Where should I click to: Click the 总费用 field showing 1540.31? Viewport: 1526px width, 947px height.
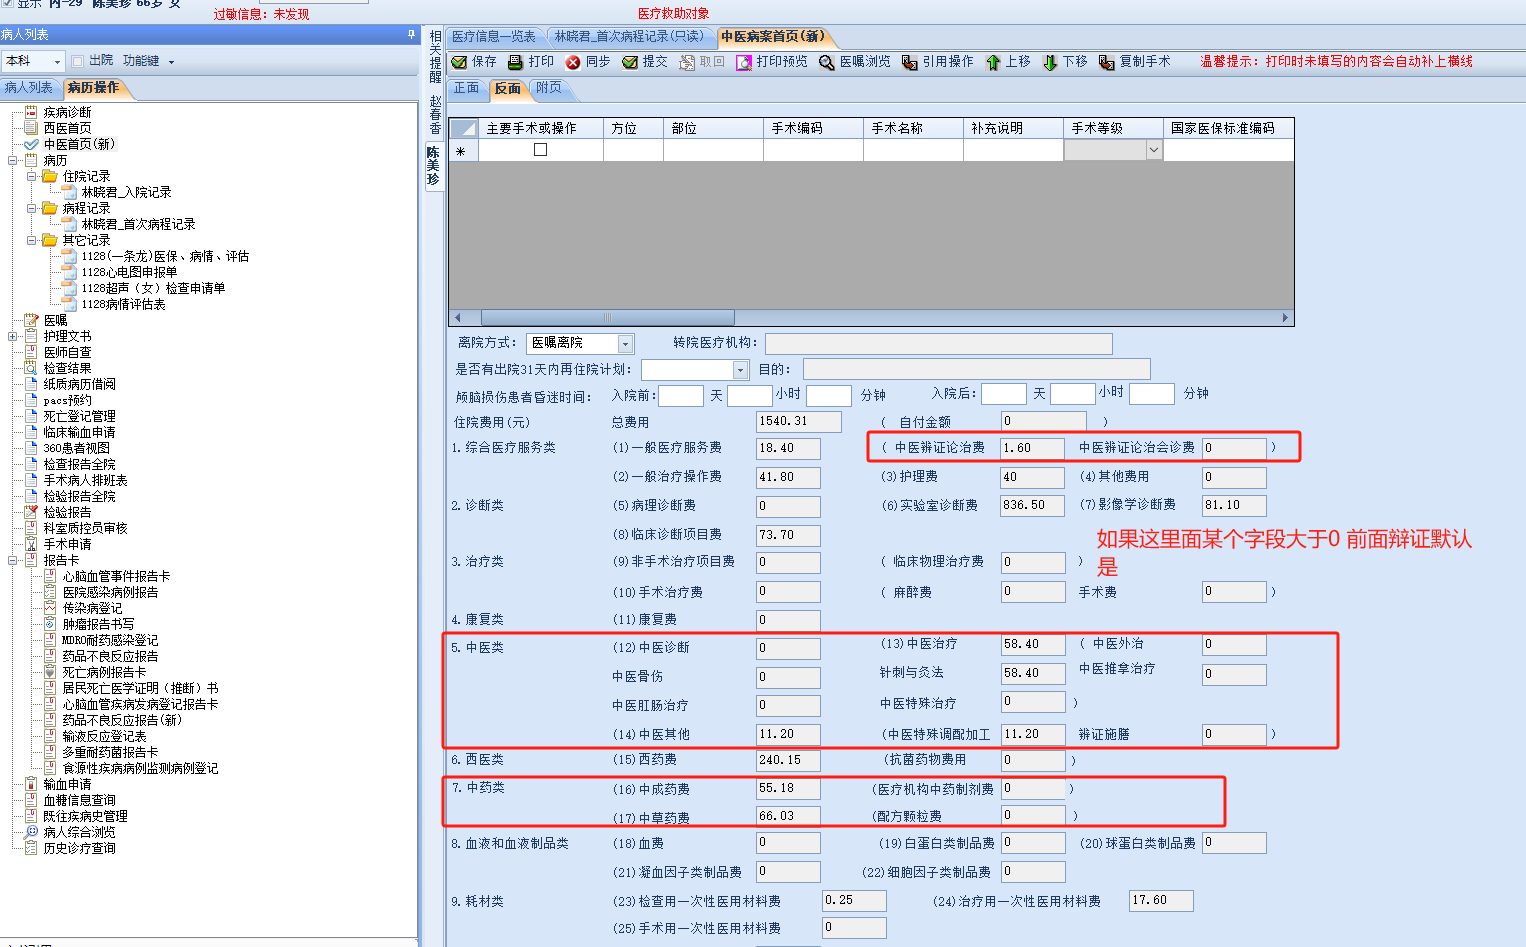pos(799,422)
